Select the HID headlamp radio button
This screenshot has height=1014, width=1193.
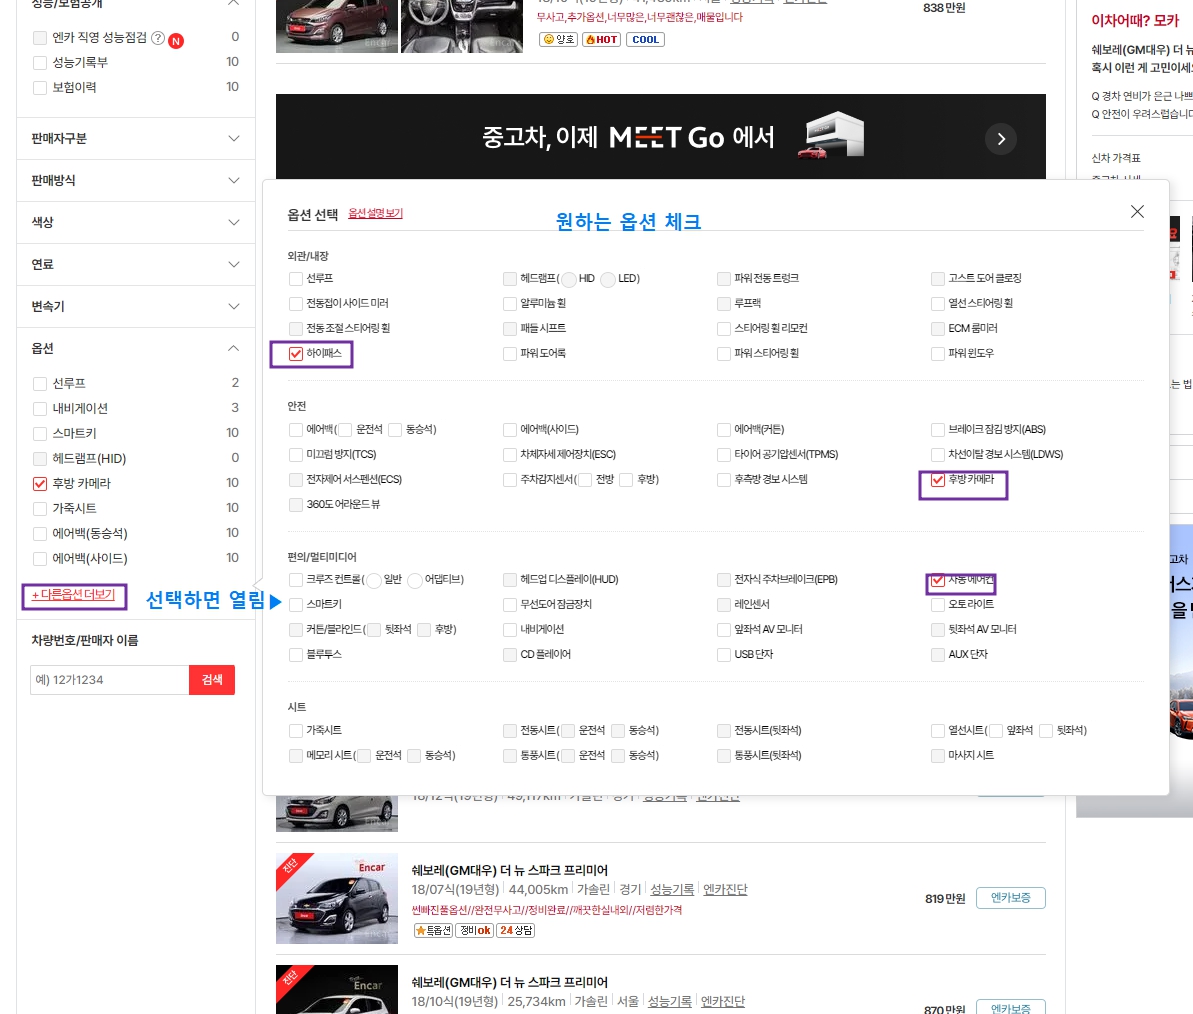[x=568, y=279]
